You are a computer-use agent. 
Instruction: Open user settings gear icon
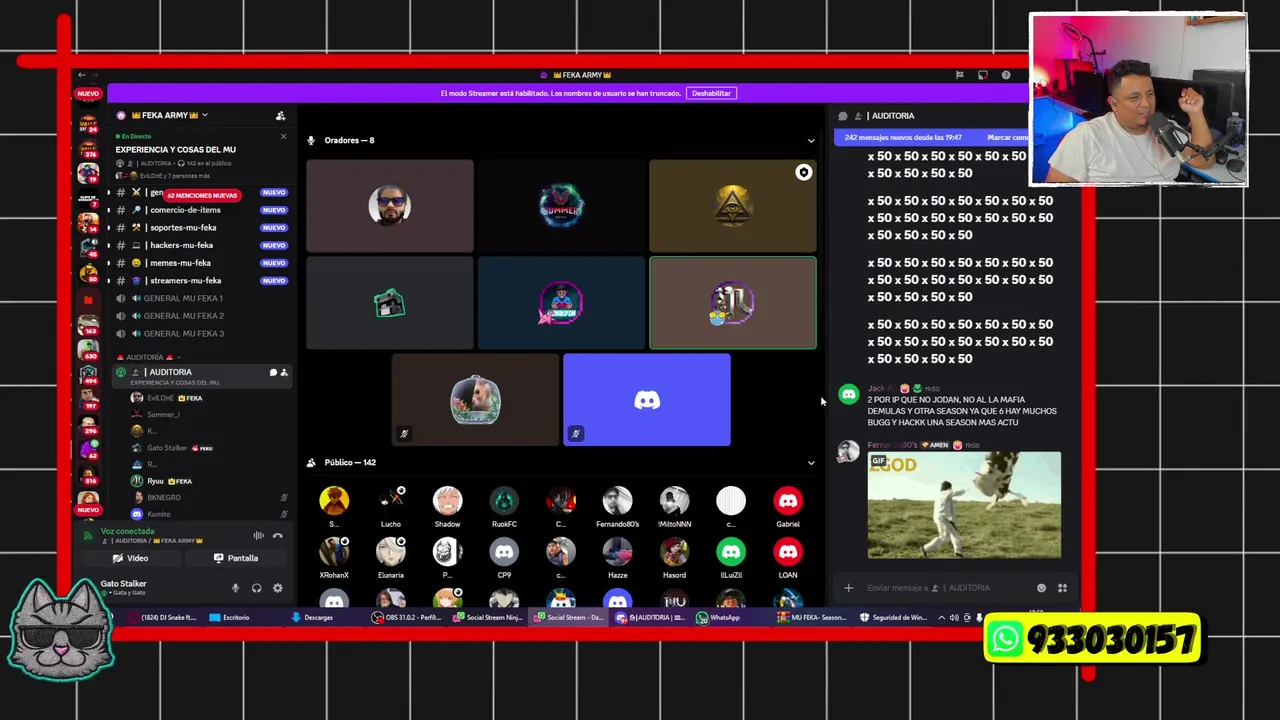coord(277,588)
